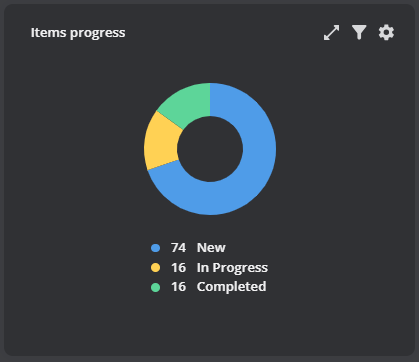Click the Items progress widget title
Screen dimensions: 419x362
pos(78,33)
